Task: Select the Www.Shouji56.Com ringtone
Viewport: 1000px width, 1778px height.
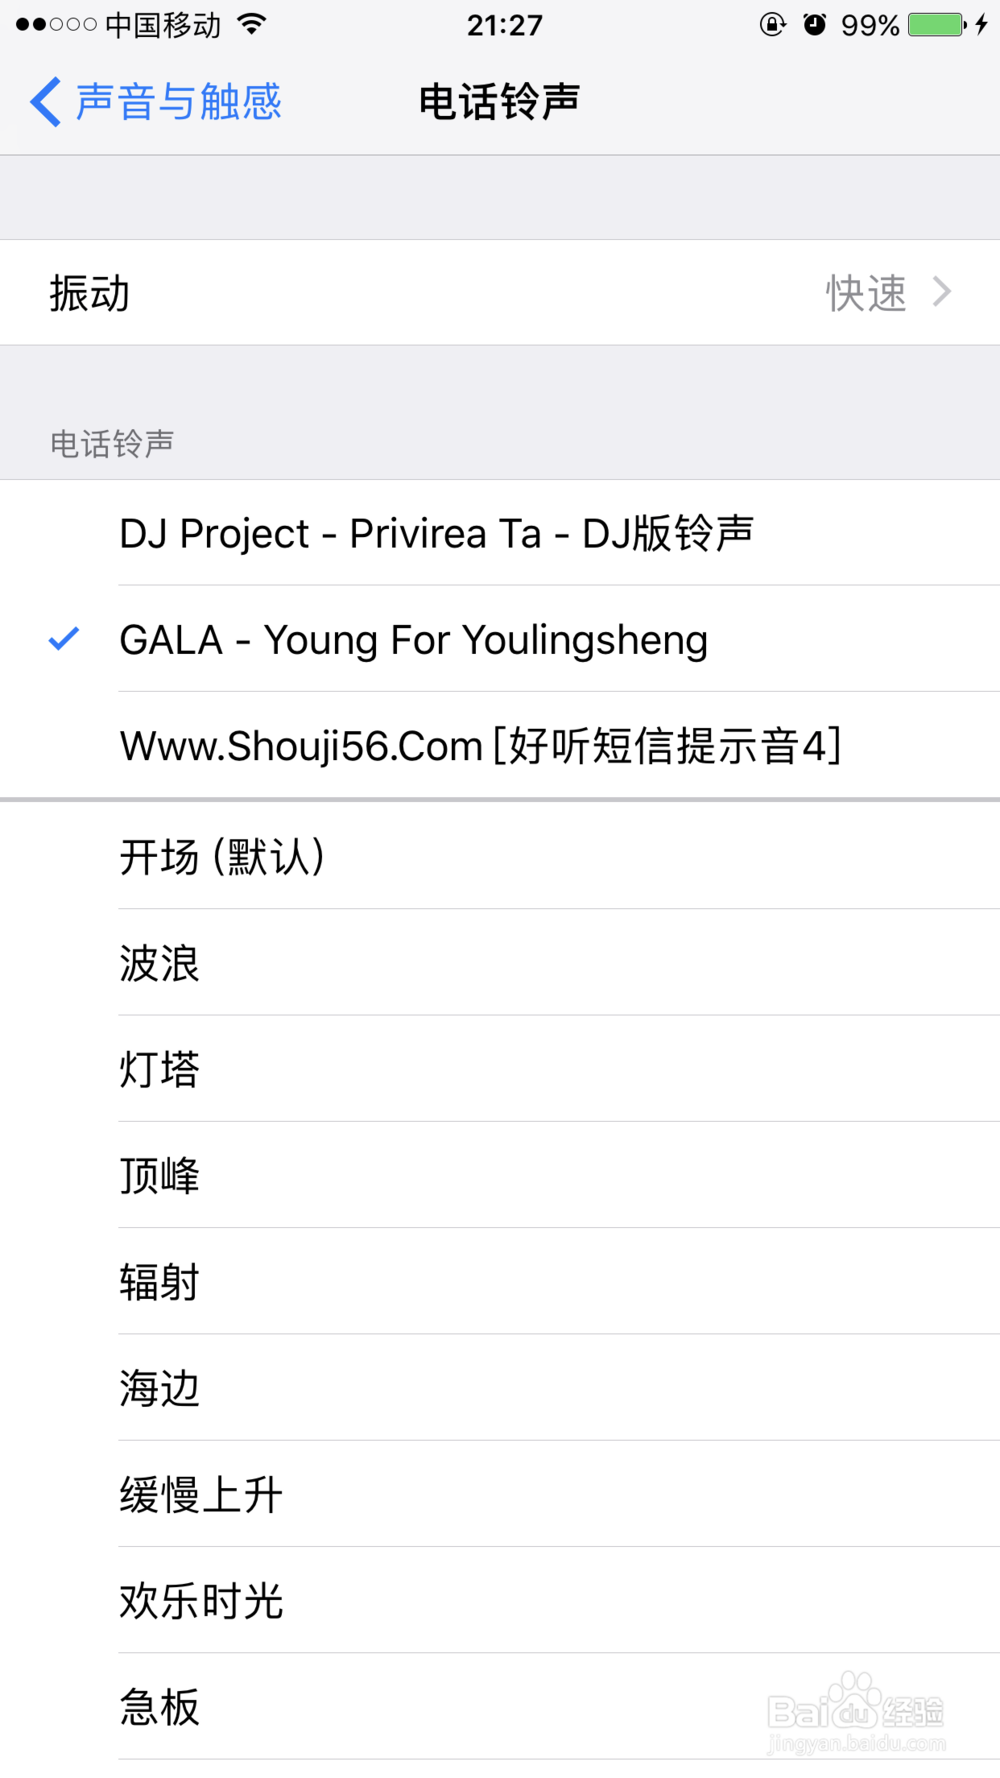Action: 480,746
